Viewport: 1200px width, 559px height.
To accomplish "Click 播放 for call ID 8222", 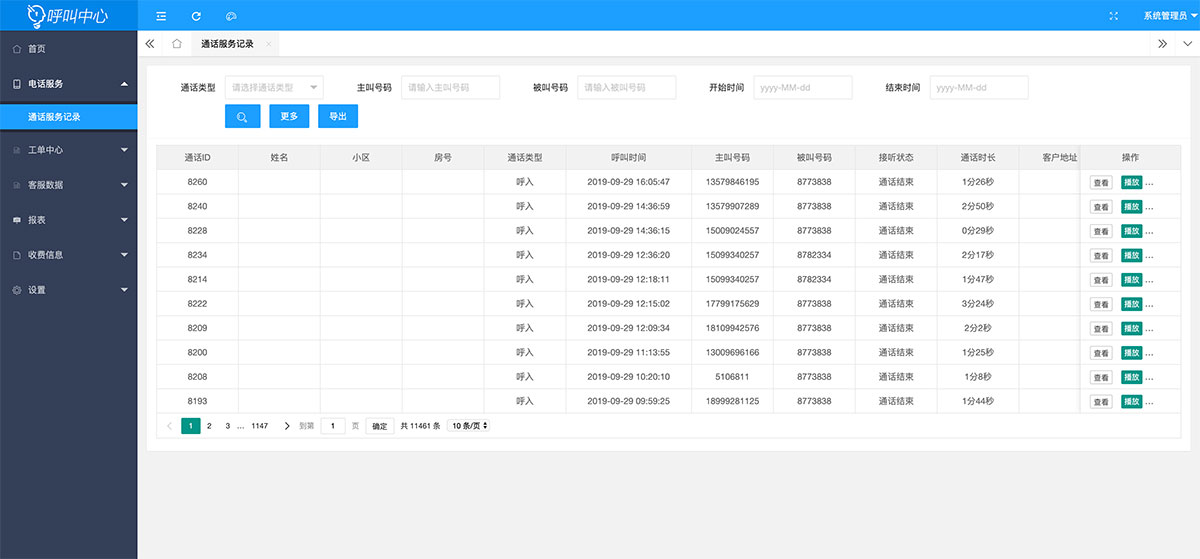I will point(1131,304).
